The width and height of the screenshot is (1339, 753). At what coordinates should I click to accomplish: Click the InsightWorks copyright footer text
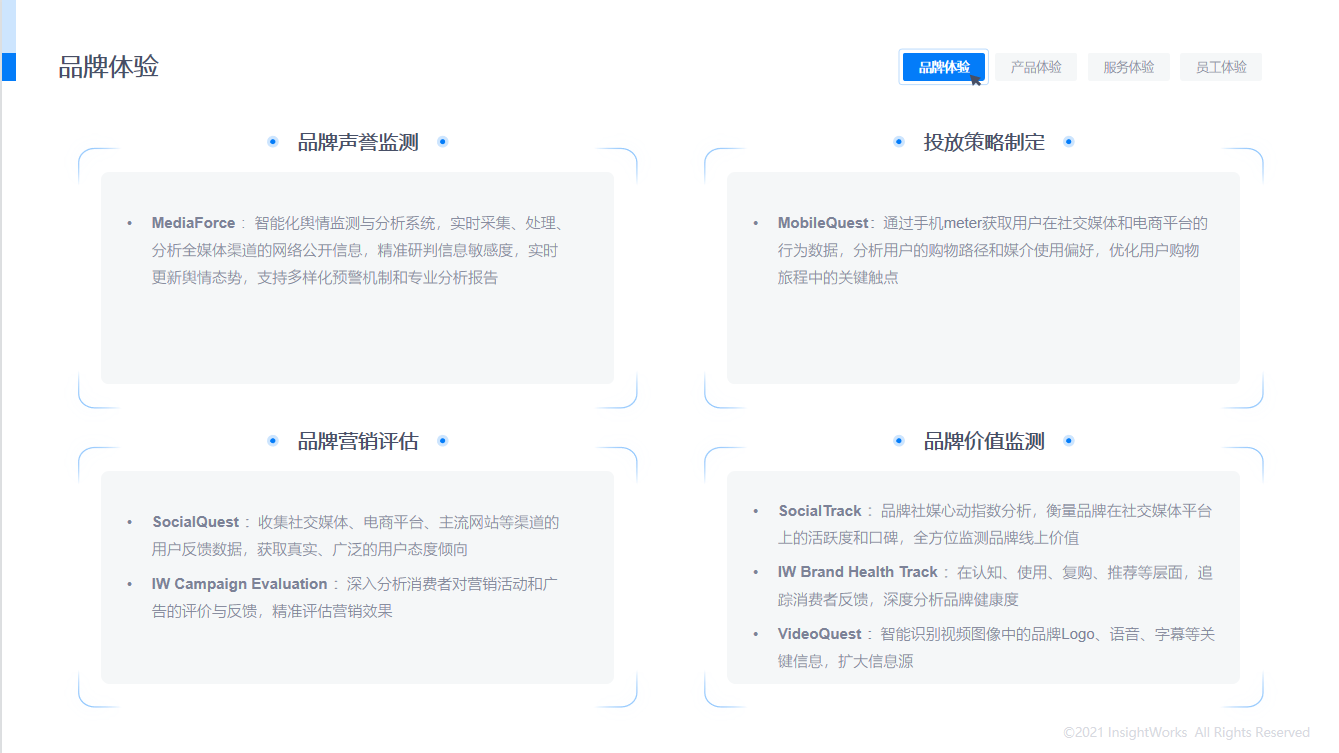coord(1187,732)
